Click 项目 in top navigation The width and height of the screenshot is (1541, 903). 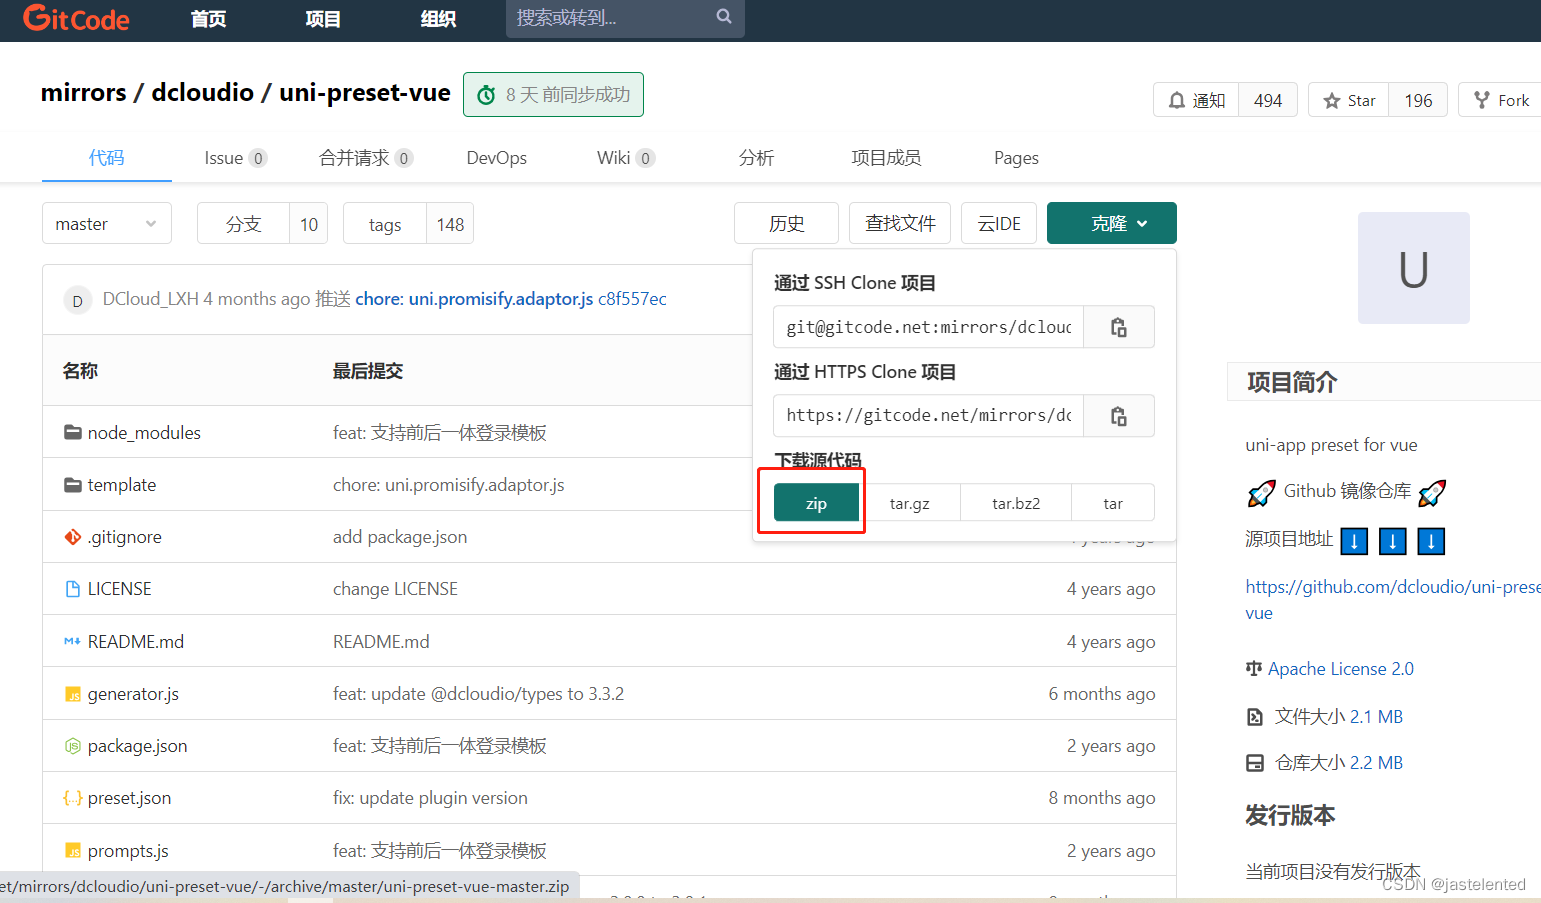coord(323,19)
